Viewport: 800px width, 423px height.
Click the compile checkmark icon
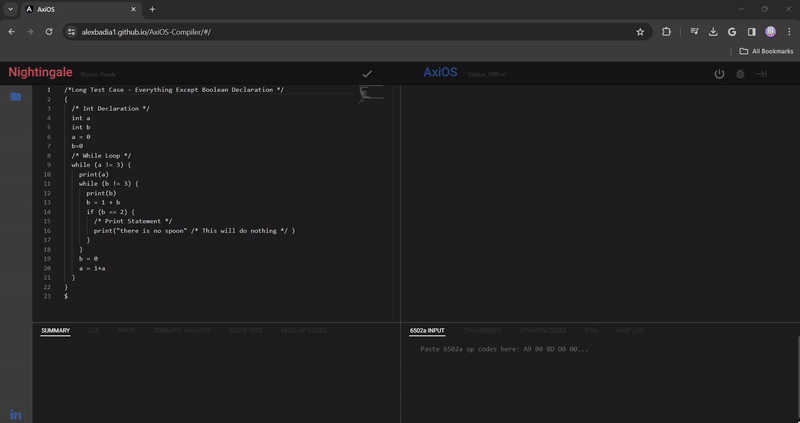(x=367, y=74)
